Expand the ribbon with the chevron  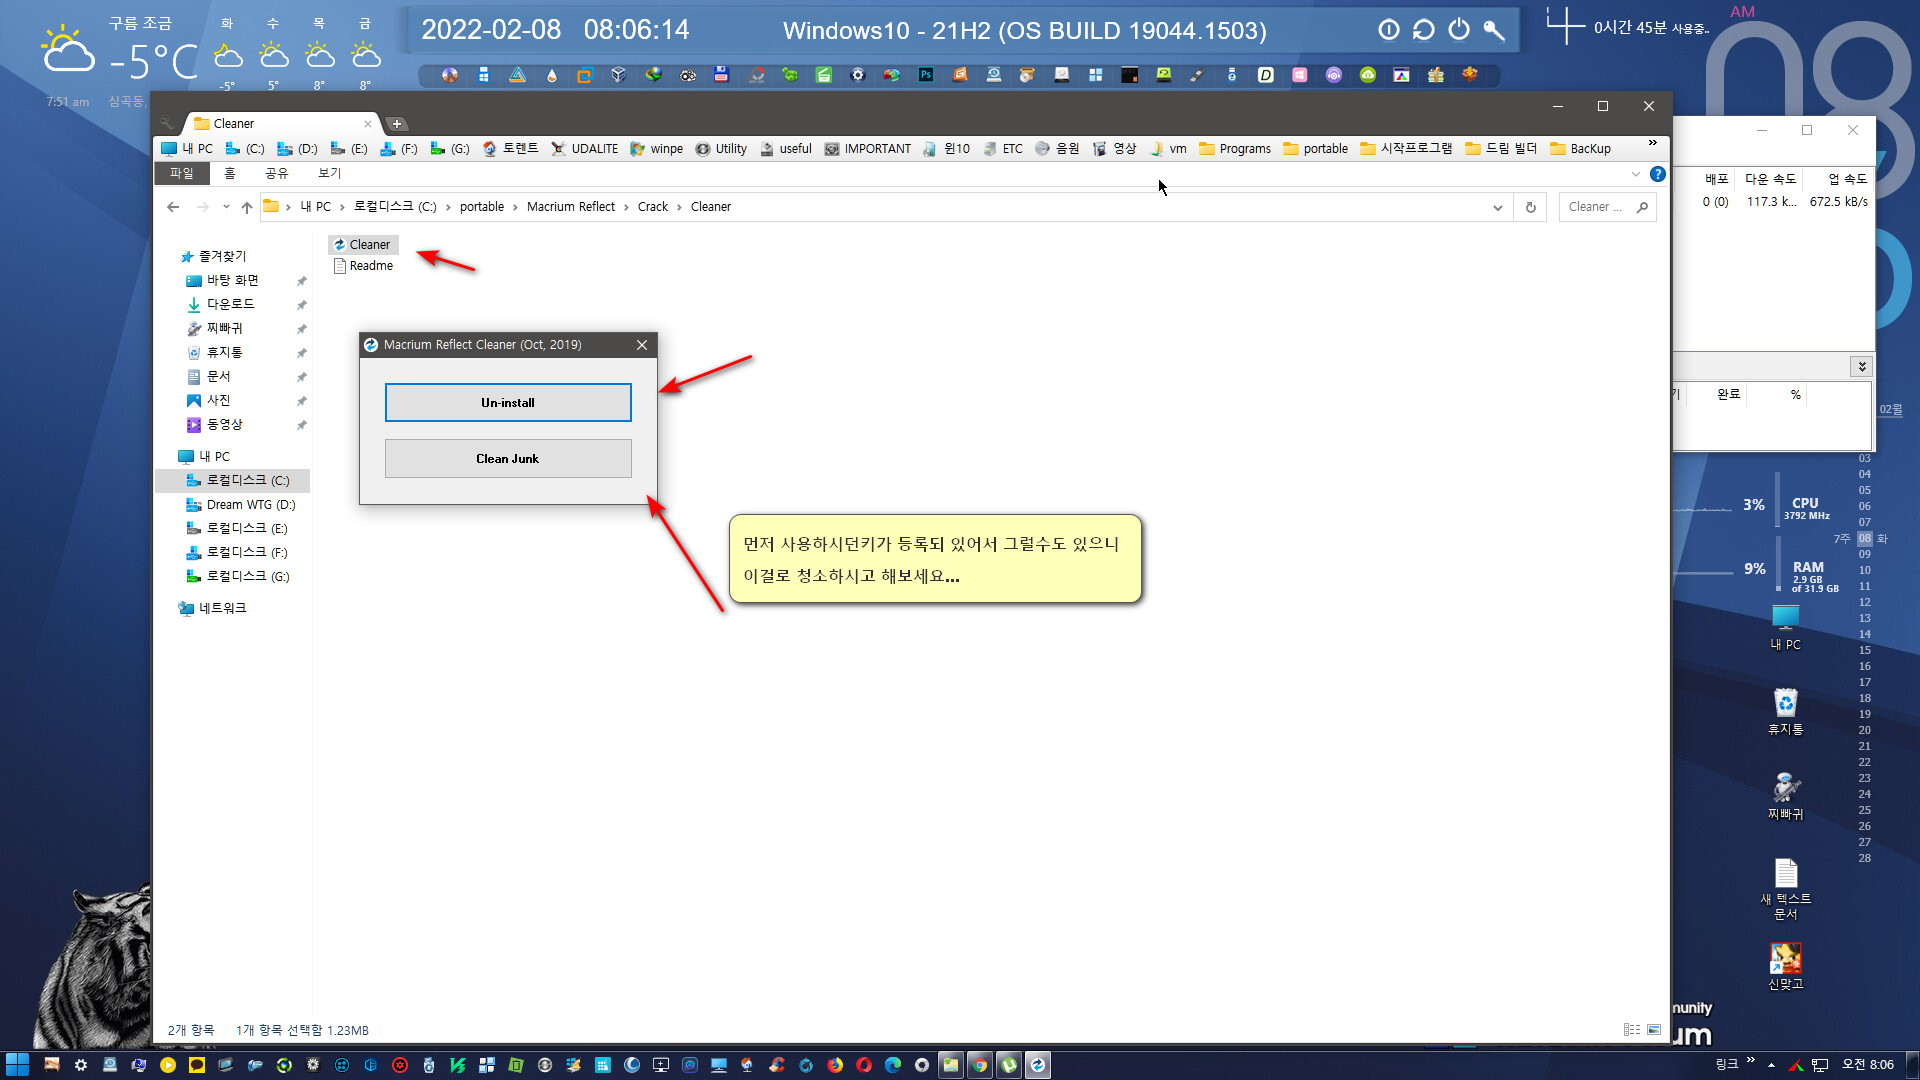pyautogui.click(x=1636, y=174)
